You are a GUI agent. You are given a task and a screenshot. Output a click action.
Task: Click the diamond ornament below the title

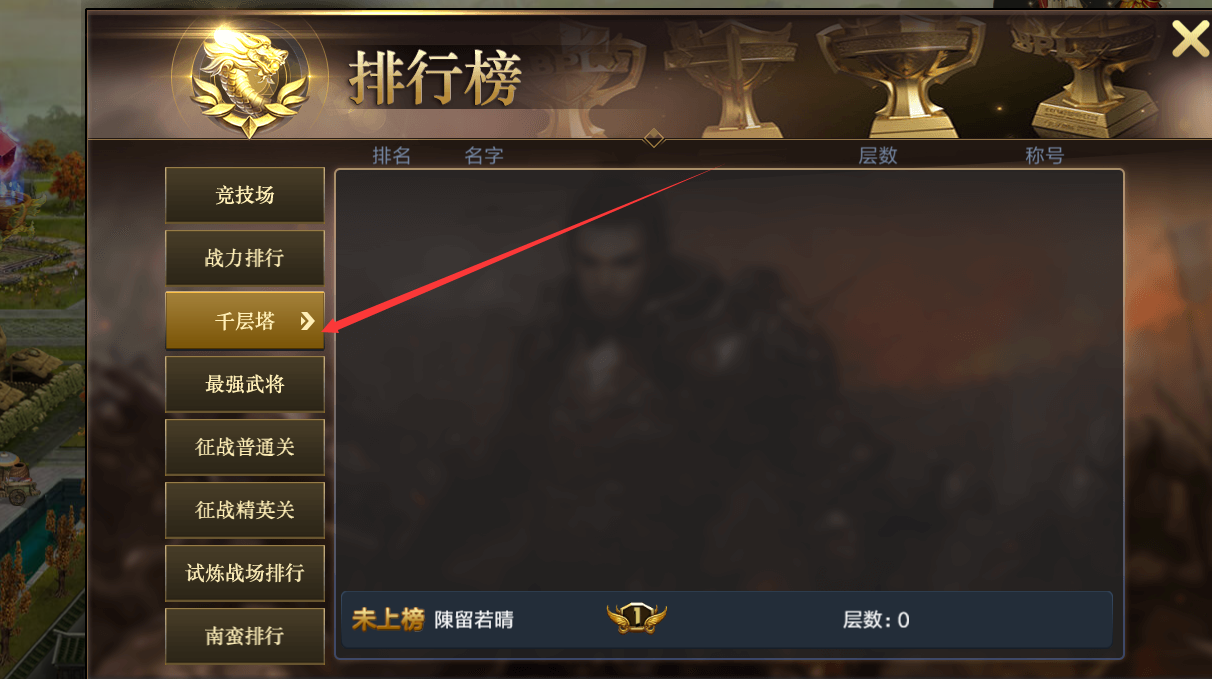[654, 138]
